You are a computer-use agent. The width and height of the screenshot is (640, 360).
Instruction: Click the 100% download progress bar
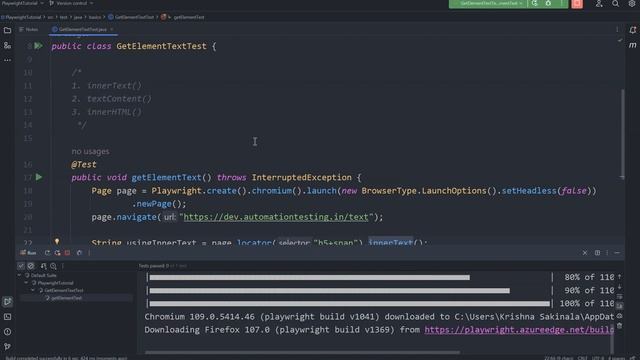[349, 304]
